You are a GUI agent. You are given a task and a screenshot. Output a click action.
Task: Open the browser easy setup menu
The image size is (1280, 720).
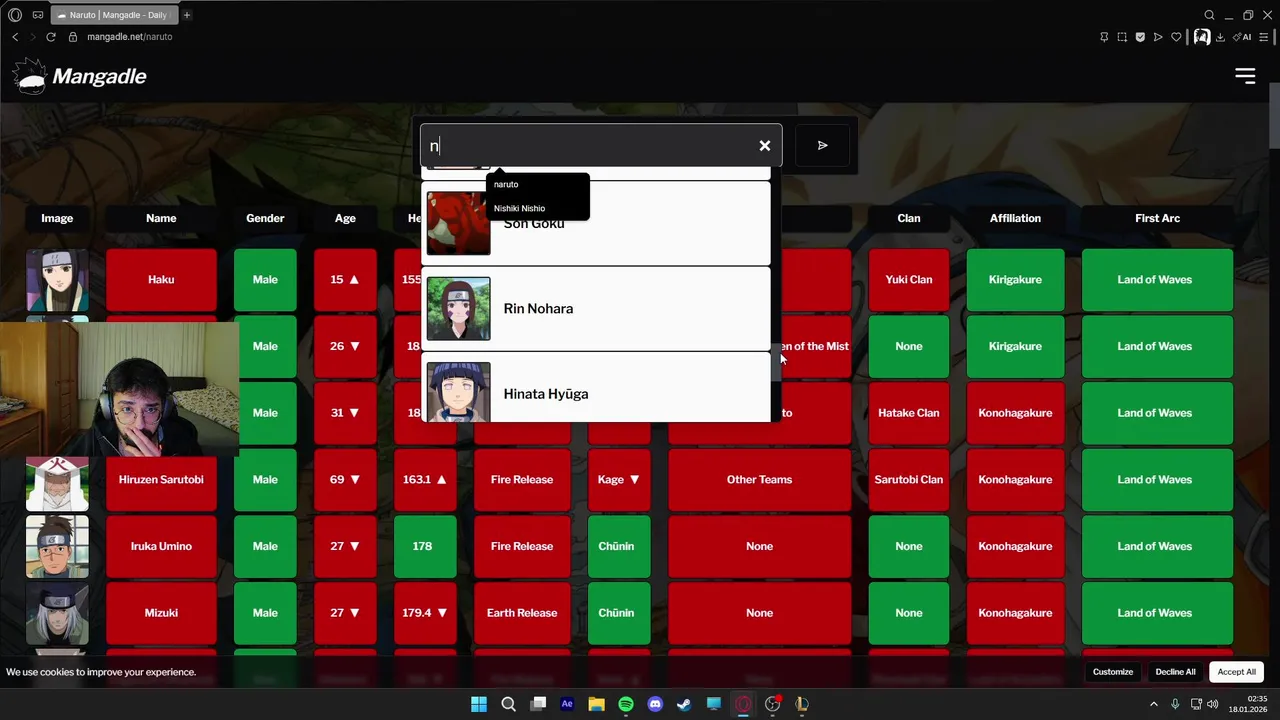(1263, 37)
